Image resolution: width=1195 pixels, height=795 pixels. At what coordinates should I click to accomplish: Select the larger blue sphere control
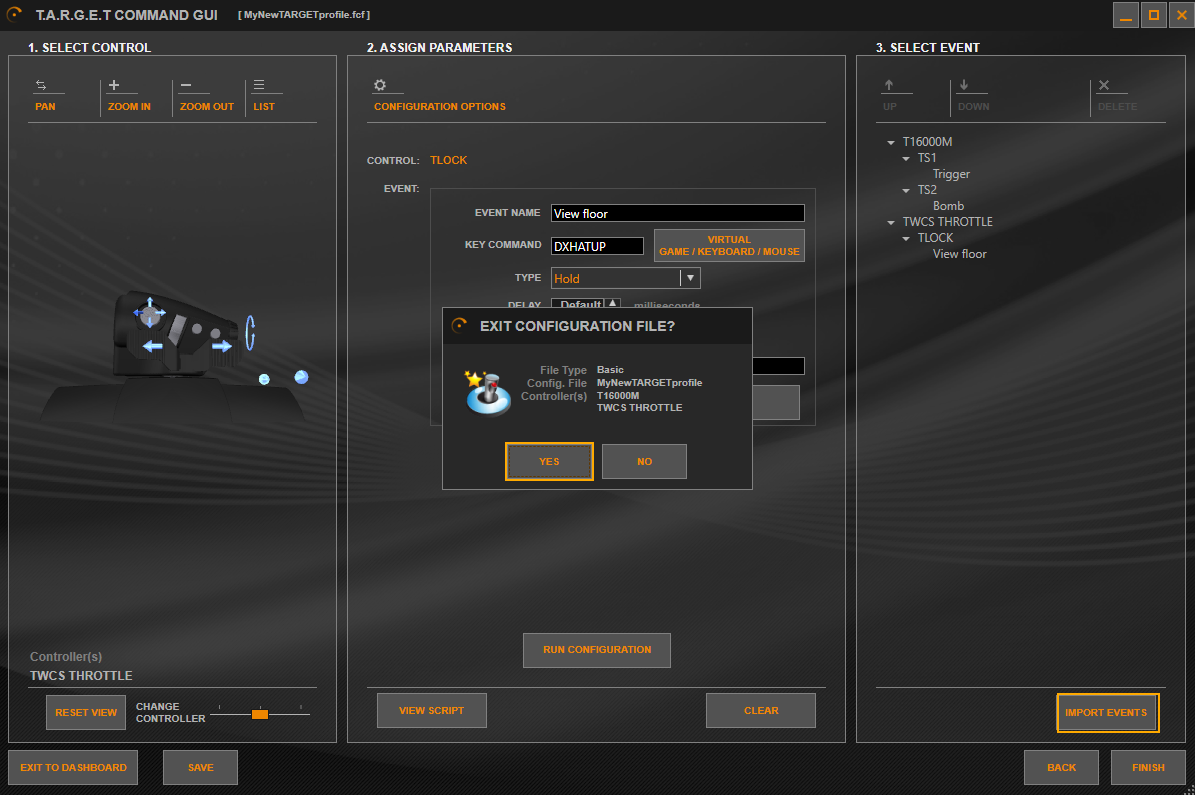301,377
